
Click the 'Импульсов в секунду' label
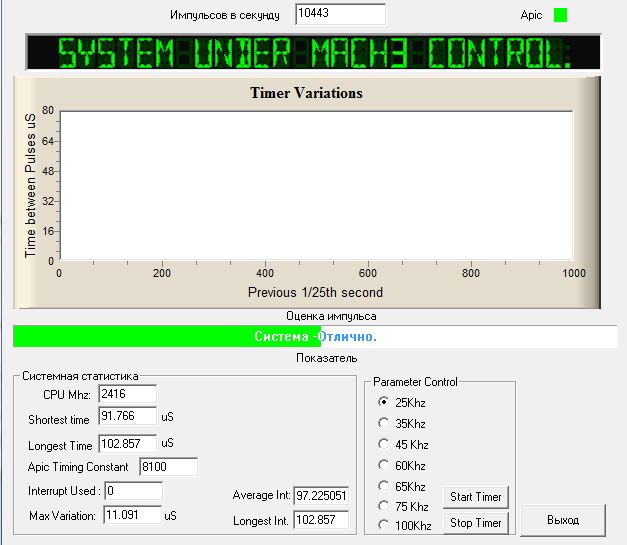click(225, 15)
